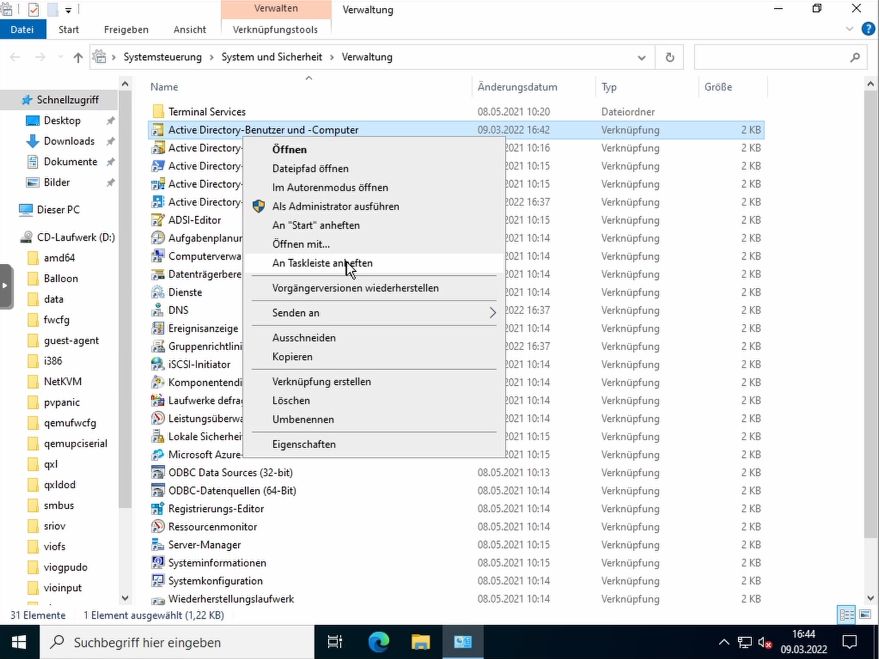Click the ODBC Data Sources (32-bit) icon
Viewport: 879px width, 659px height.
158,472
